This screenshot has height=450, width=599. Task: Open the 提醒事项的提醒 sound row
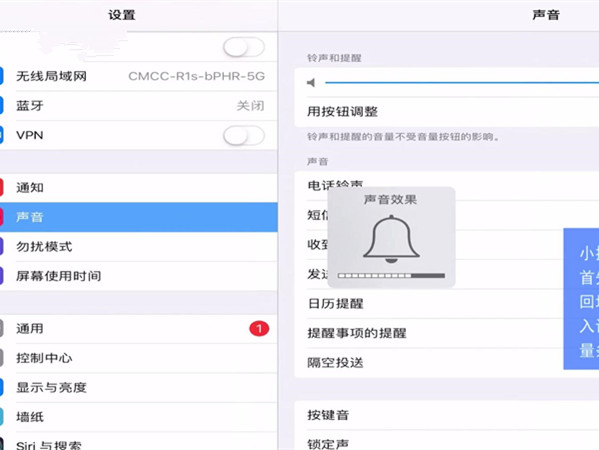click(429, 333)
